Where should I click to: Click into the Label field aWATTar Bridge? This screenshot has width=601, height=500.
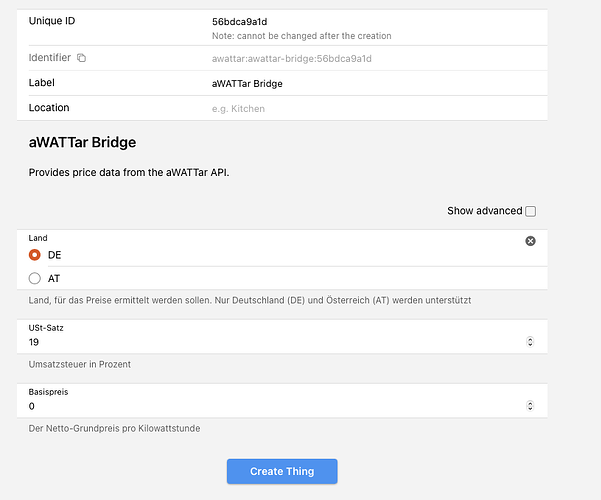[247, 84]
